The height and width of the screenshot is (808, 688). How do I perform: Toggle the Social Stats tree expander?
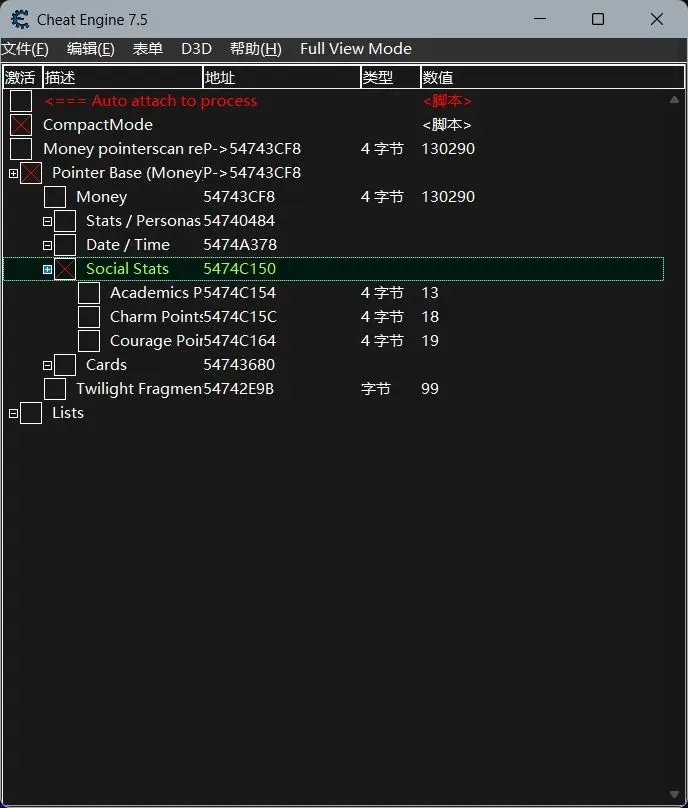(x=47, y=270)
